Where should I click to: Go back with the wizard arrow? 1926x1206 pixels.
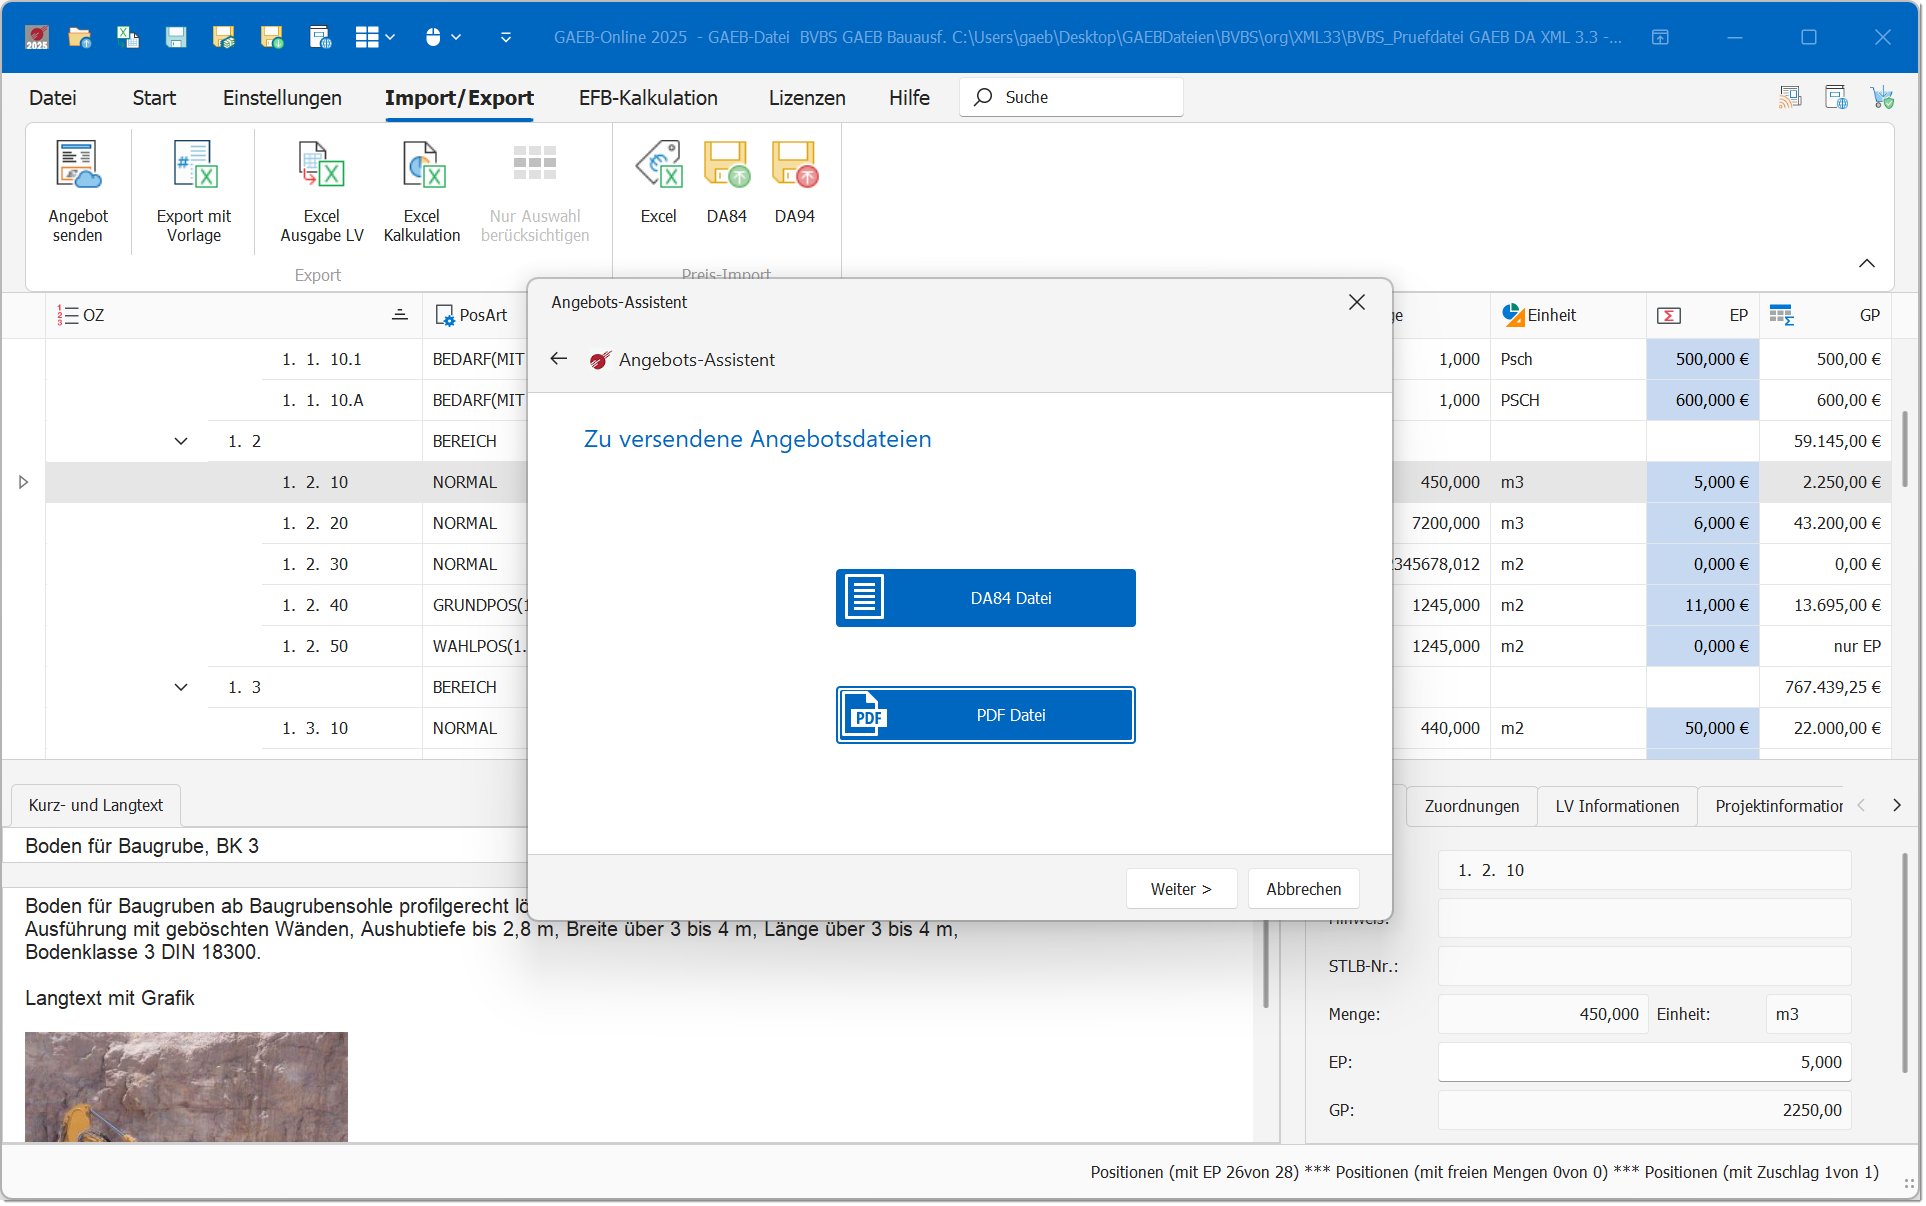pyautogui.click(x=559, y=359)
